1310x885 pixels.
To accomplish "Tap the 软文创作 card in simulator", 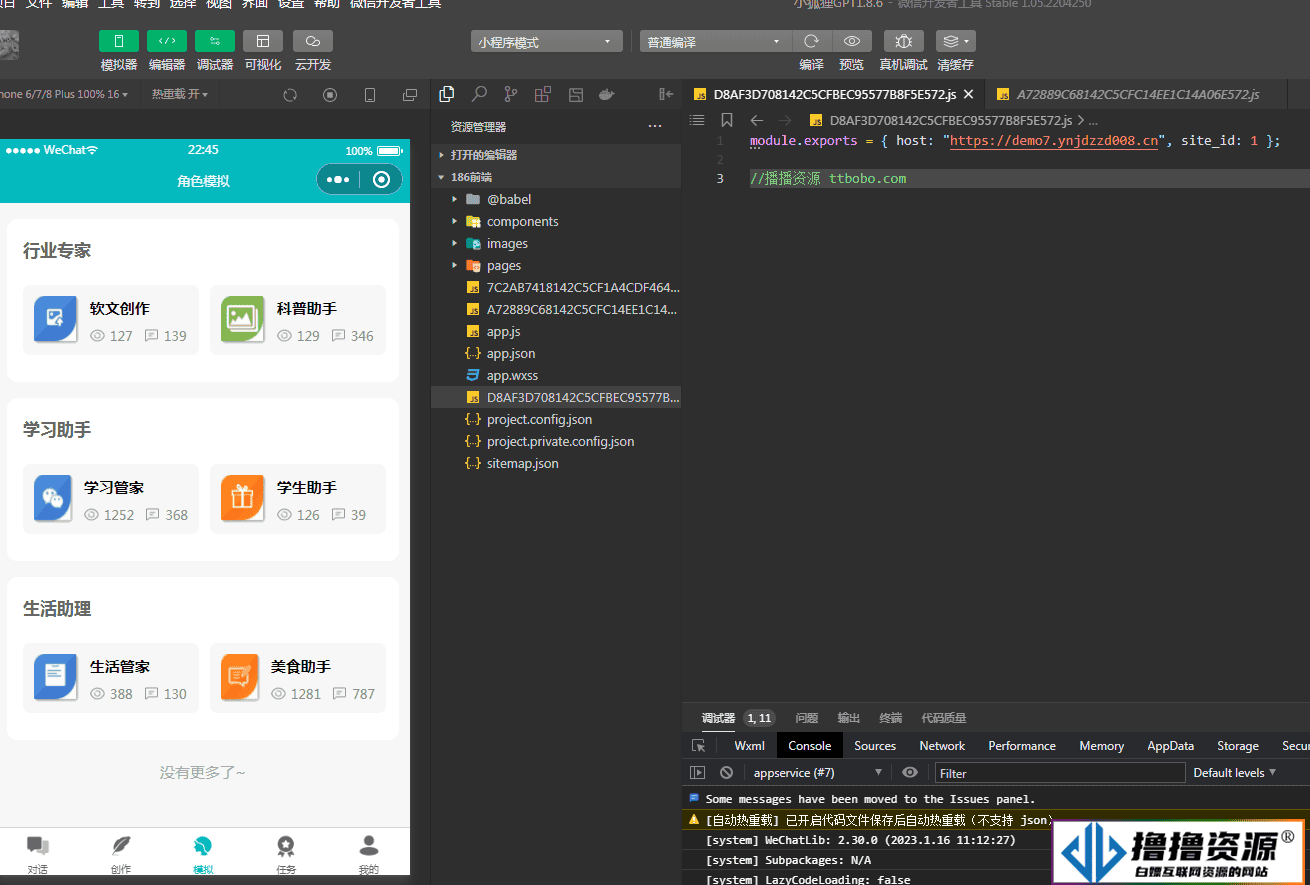I will click(x=111, y=320).
